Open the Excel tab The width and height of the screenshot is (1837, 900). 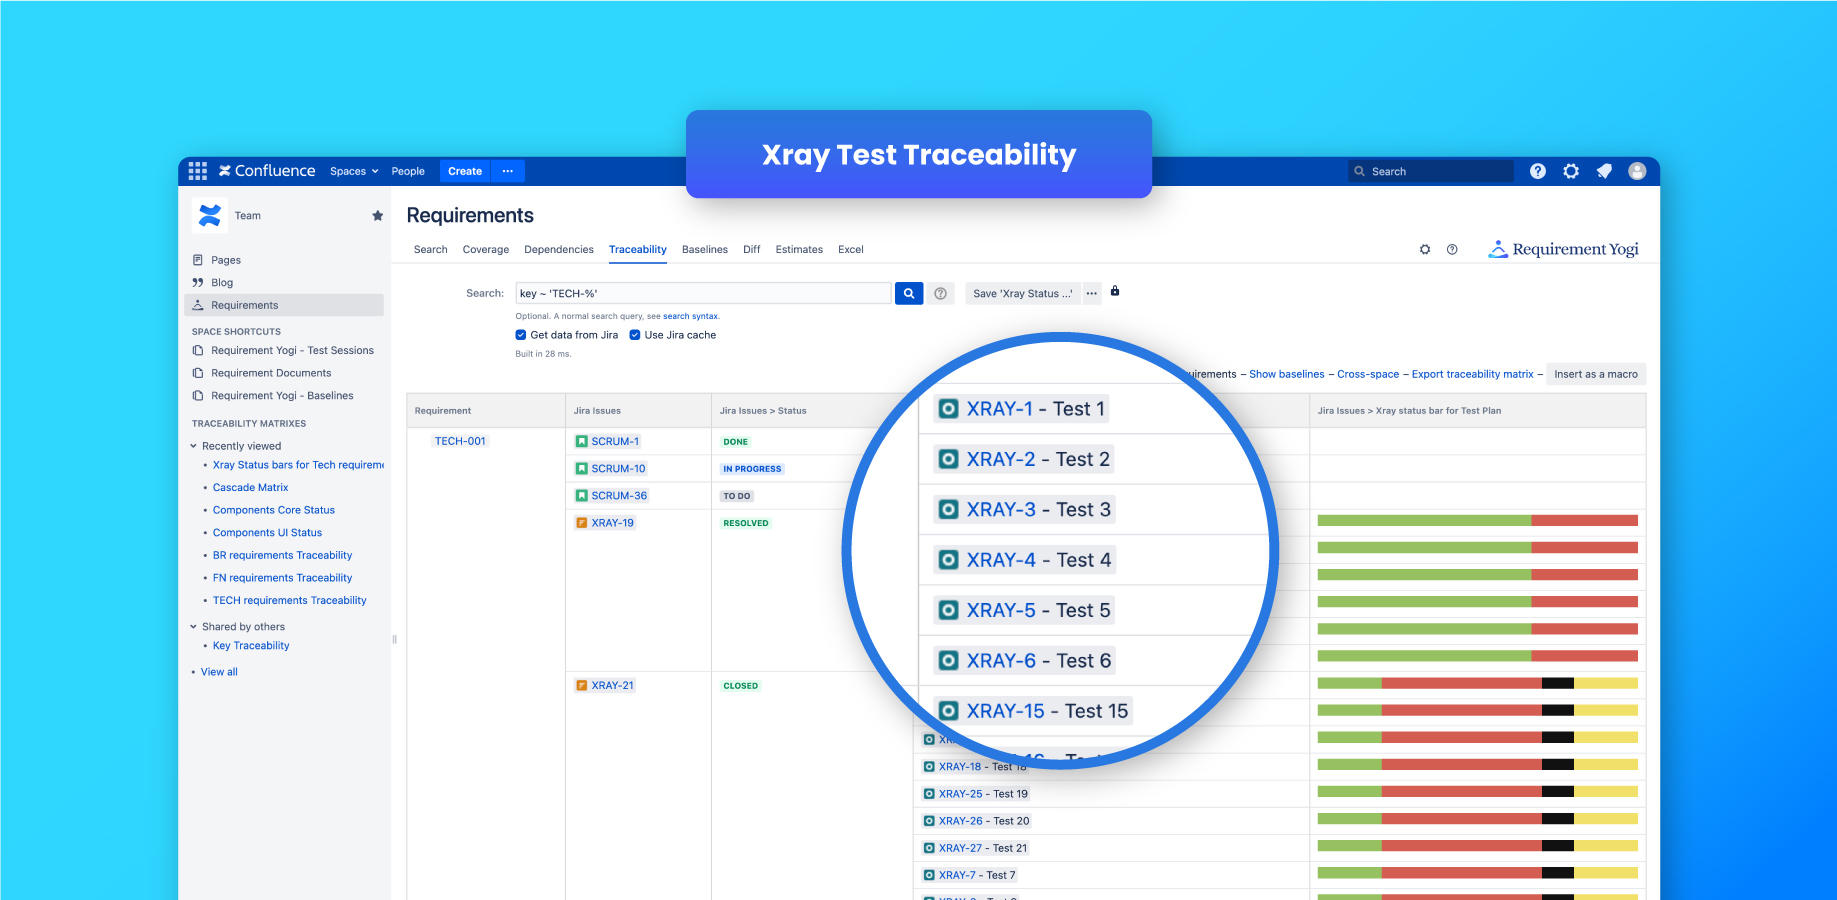[x=851, y=249]
